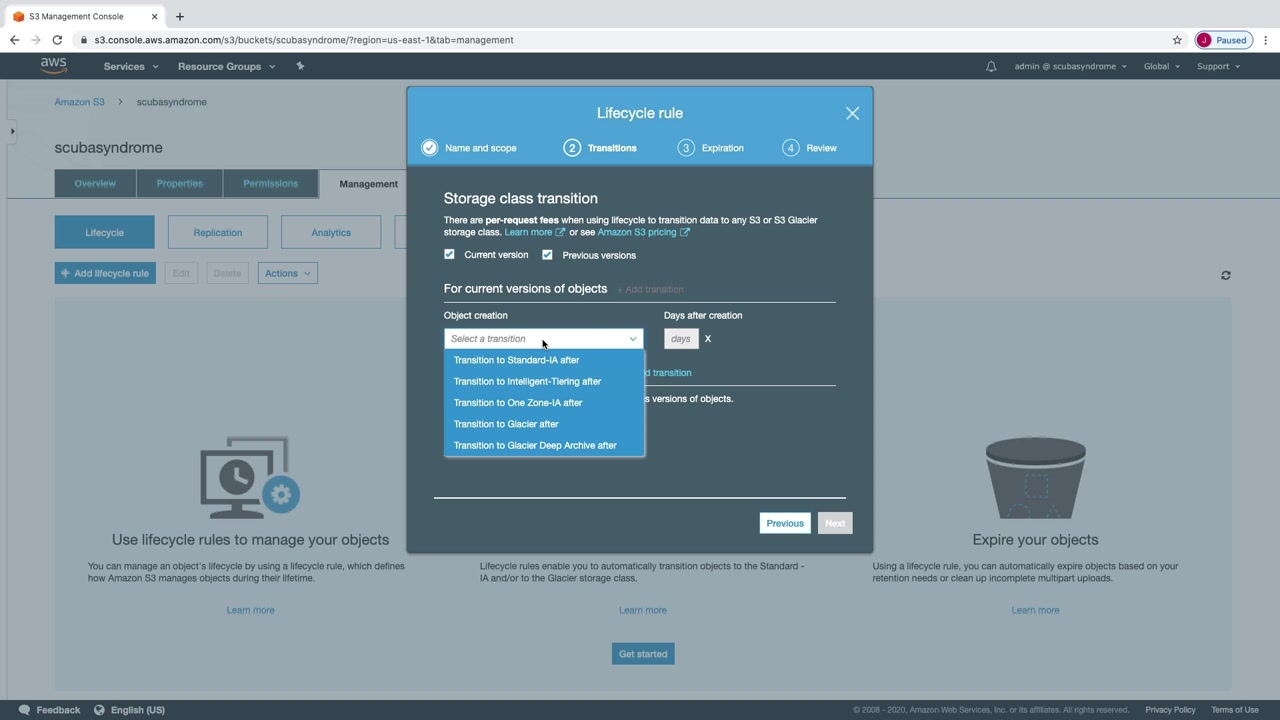Close the Lifecycle rule dialog
This screenshot has width=1280, height=720.
(x=852, y=113)
